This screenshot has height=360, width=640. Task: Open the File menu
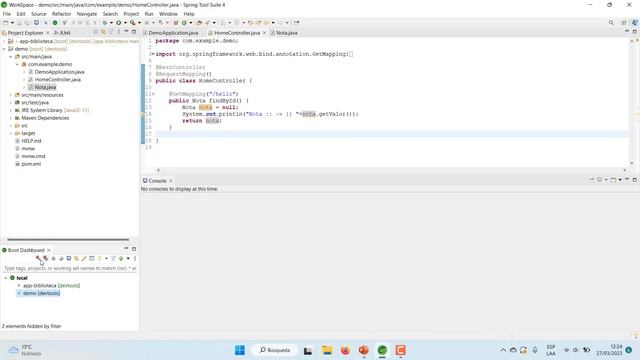(7, 14)
